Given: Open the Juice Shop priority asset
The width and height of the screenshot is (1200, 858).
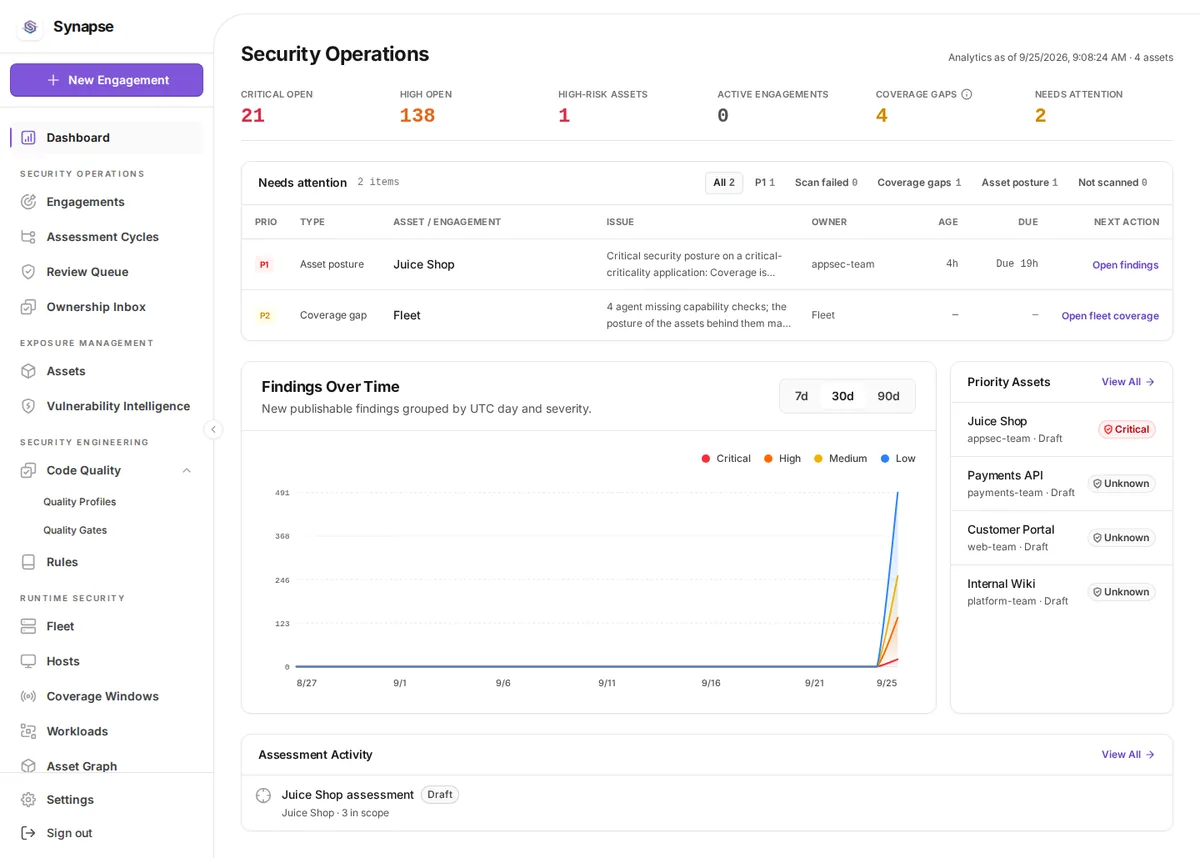Looking at the screenshot, I should [1061, 429].
